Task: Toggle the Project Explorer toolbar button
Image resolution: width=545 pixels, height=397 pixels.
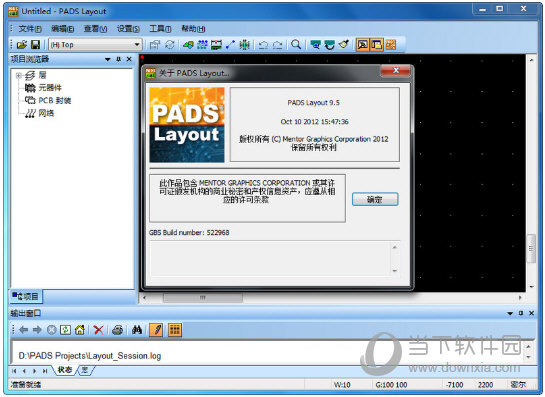Action: [x=376, y=44]
